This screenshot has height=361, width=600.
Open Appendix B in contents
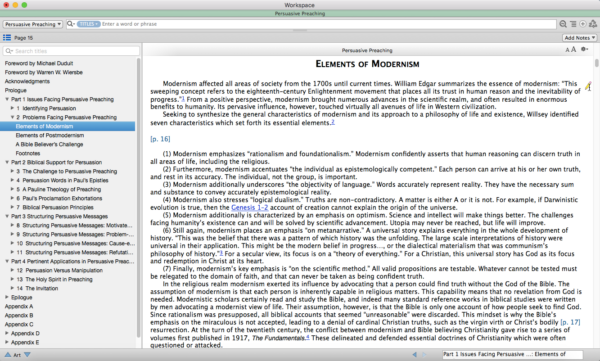pos(19,315)
